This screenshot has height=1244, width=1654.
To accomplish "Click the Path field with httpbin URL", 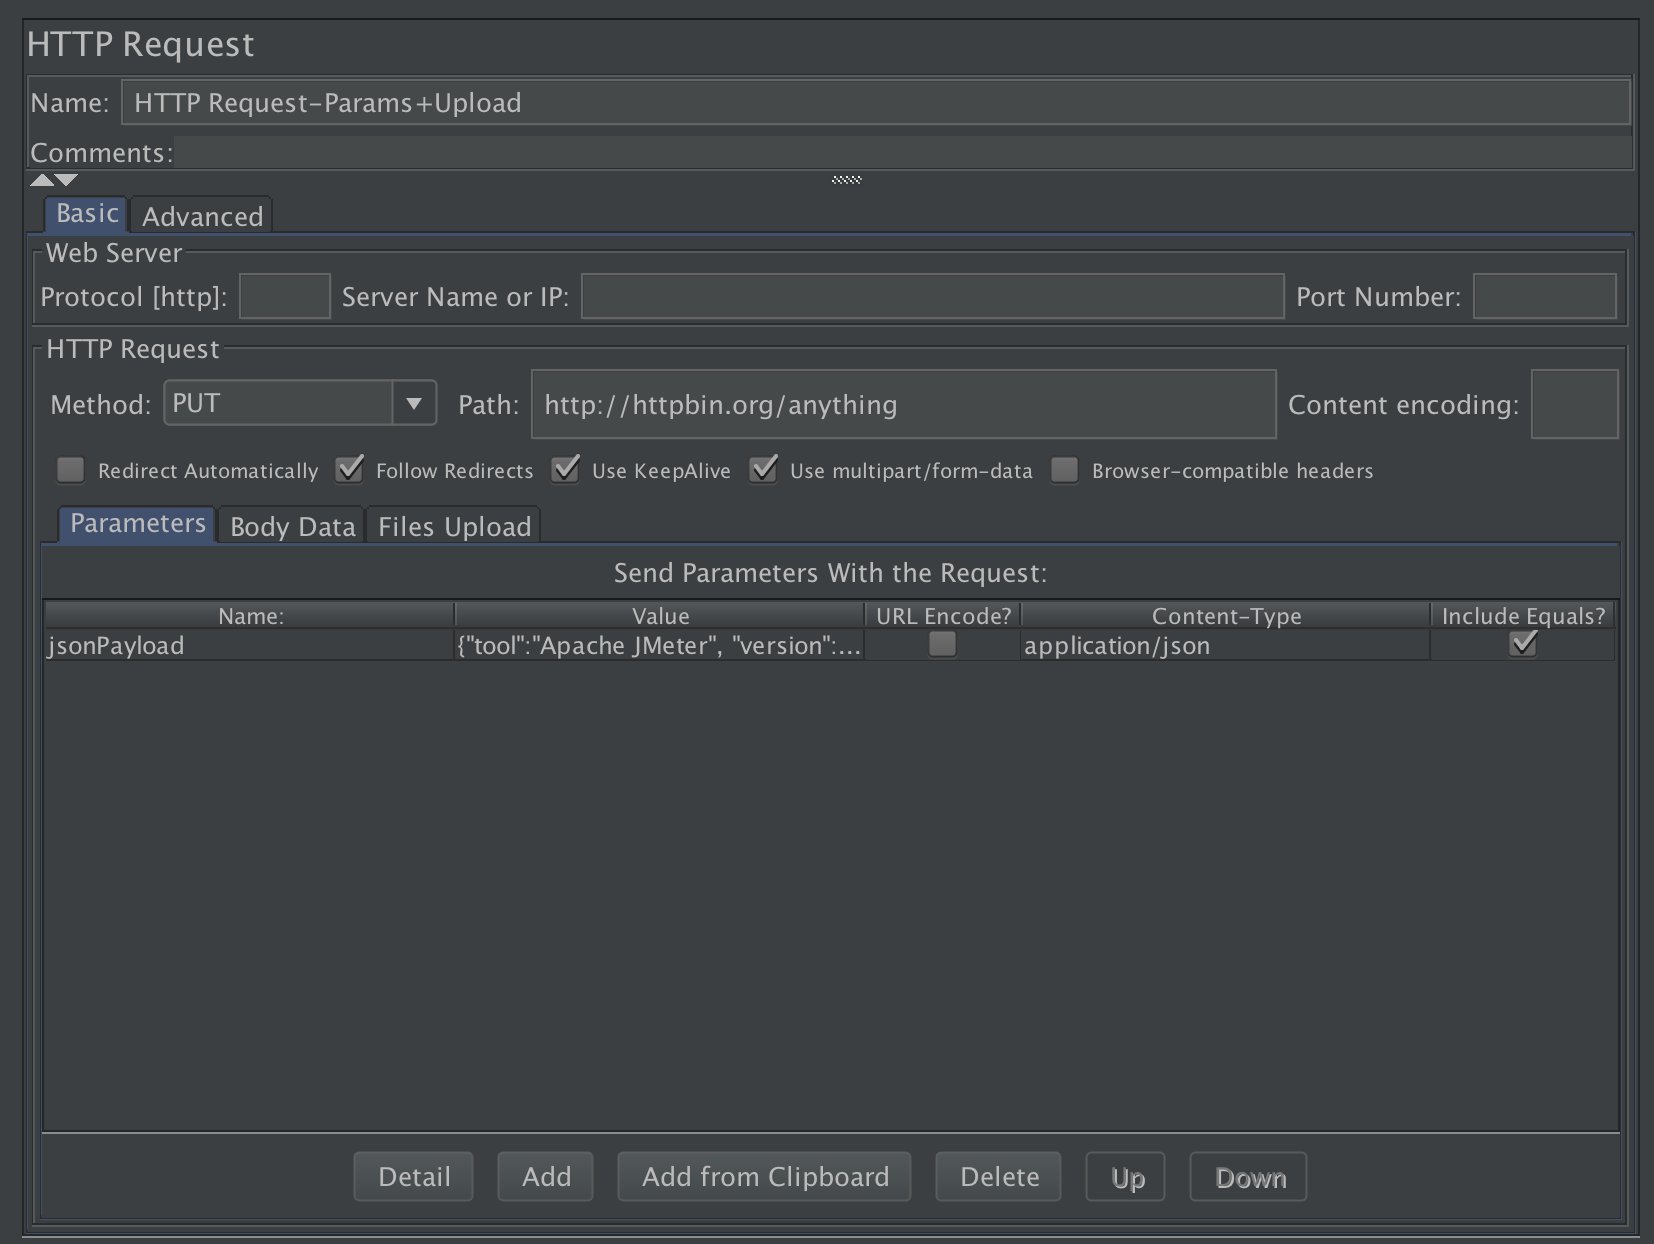I will 903,404.
